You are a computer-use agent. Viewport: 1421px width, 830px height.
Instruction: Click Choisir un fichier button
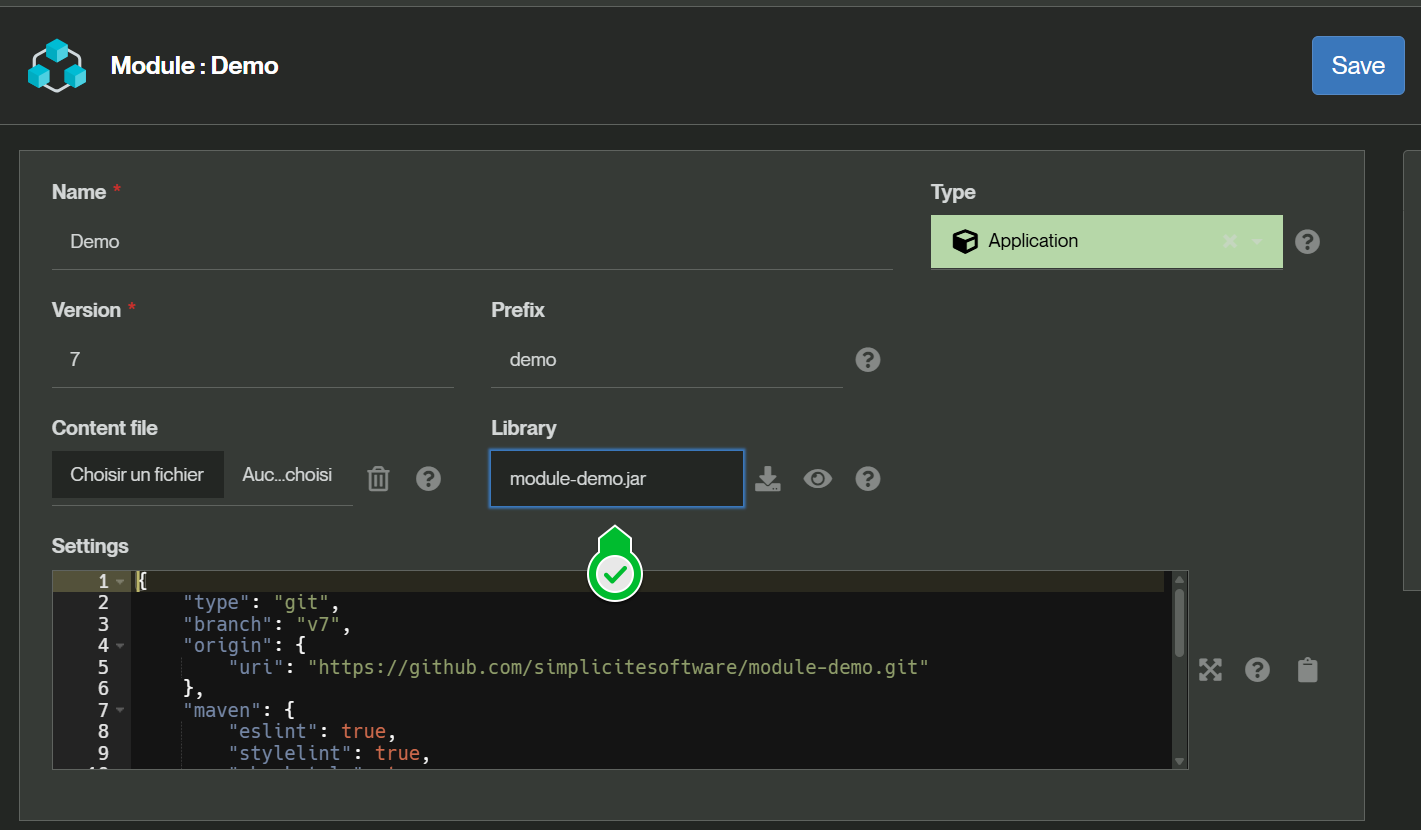tap(137, 475)
